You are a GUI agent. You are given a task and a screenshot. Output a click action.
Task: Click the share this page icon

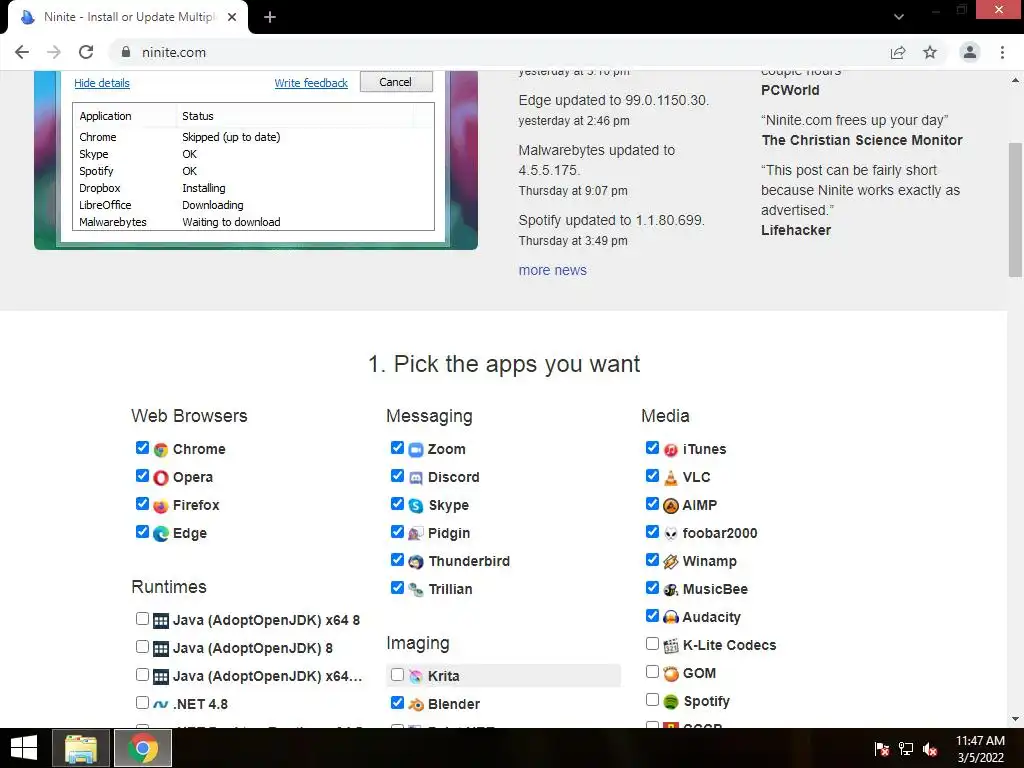point(898,52)
